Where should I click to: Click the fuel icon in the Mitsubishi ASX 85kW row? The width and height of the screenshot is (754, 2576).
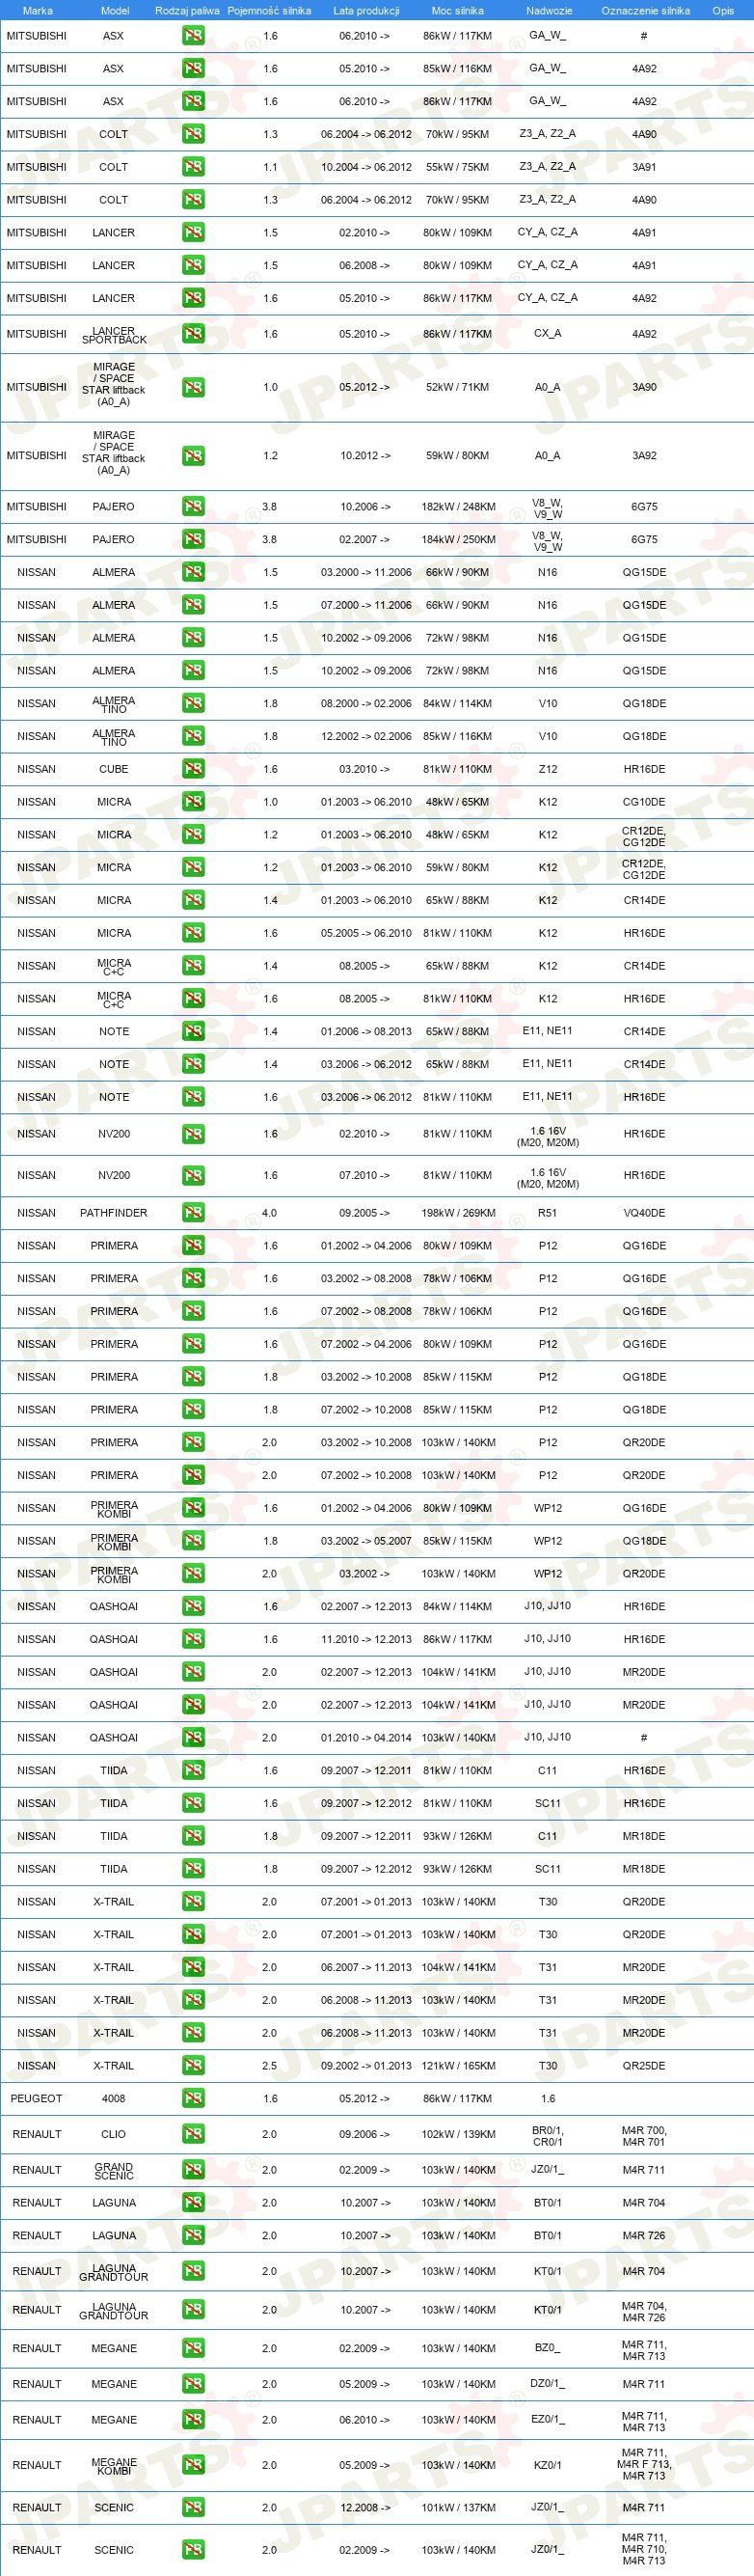193,69
